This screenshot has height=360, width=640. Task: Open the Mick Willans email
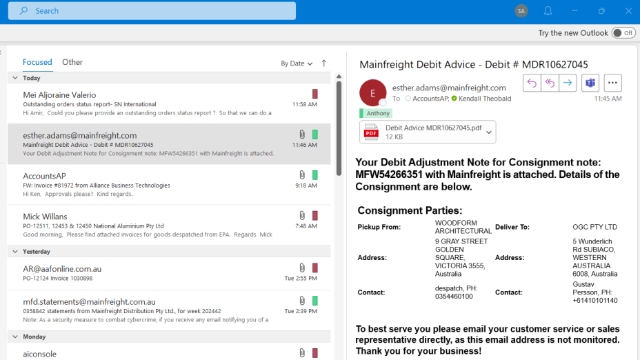pos(169,225)
